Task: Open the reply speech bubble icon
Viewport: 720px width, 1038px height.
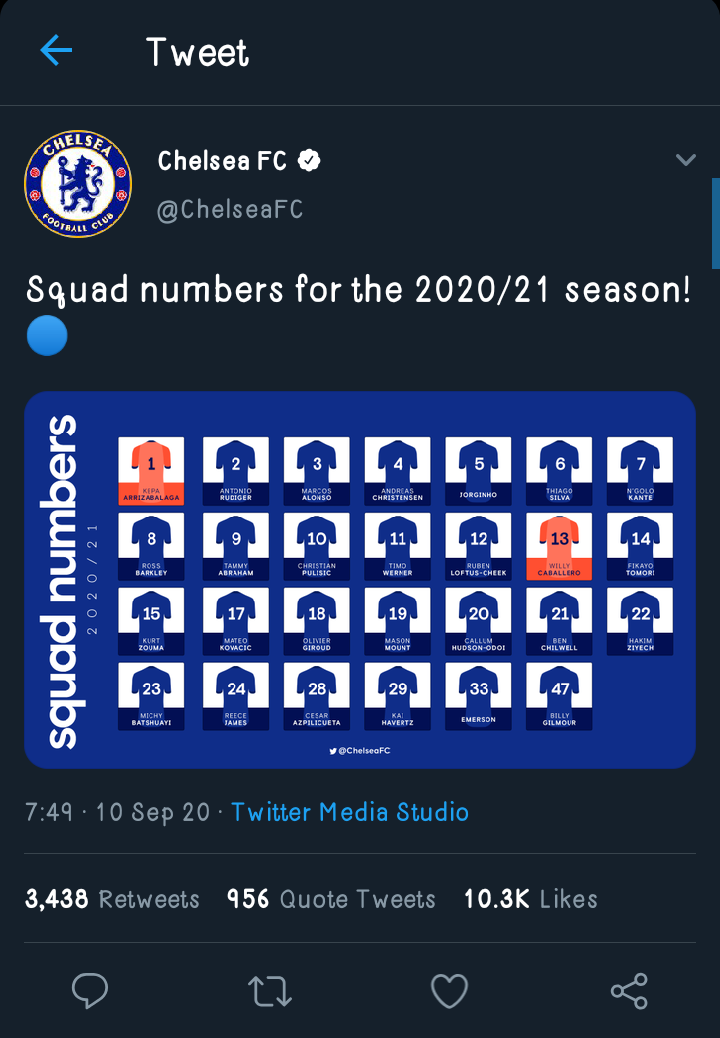Action: pyautogui.click(x=90, y=990)
